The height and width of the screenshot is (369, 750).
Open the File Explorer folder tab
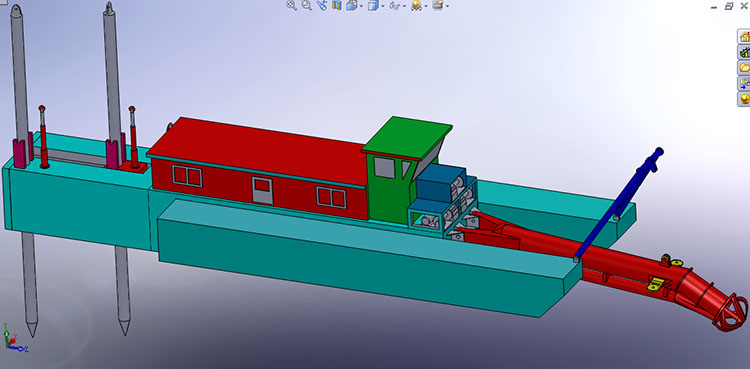(x=744, y=67)
